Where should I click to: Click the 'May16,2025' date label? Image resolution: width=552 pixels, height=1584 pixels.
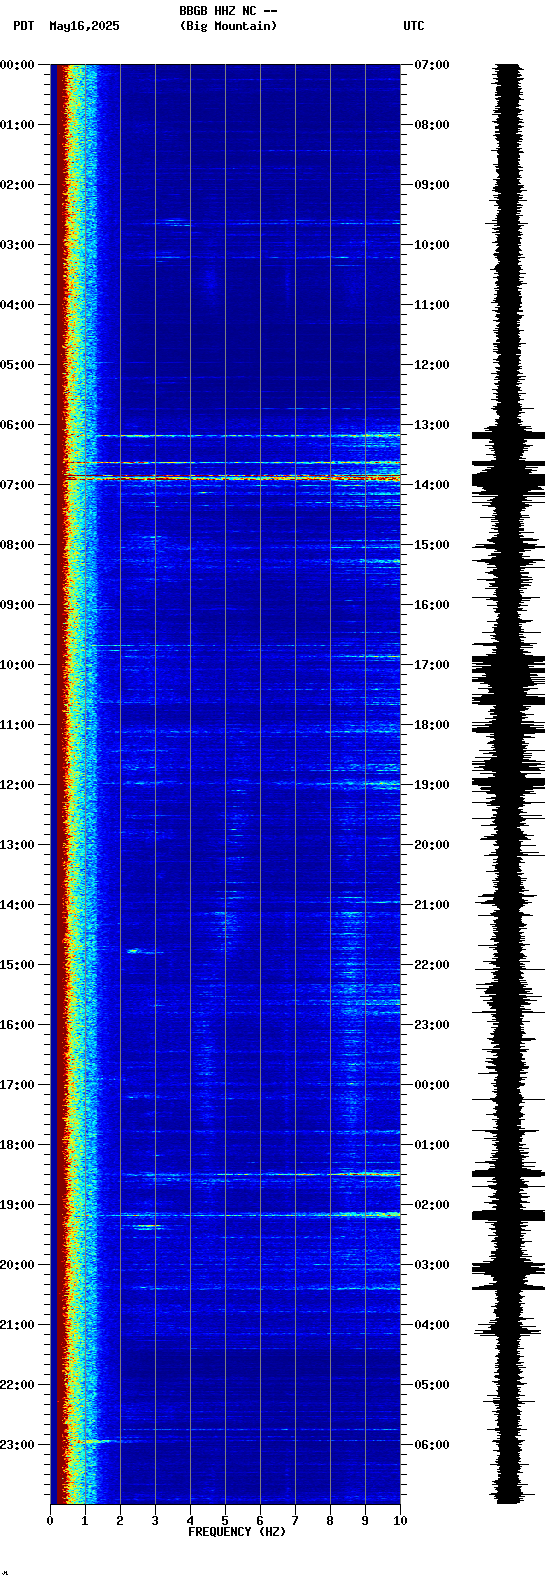84,26
